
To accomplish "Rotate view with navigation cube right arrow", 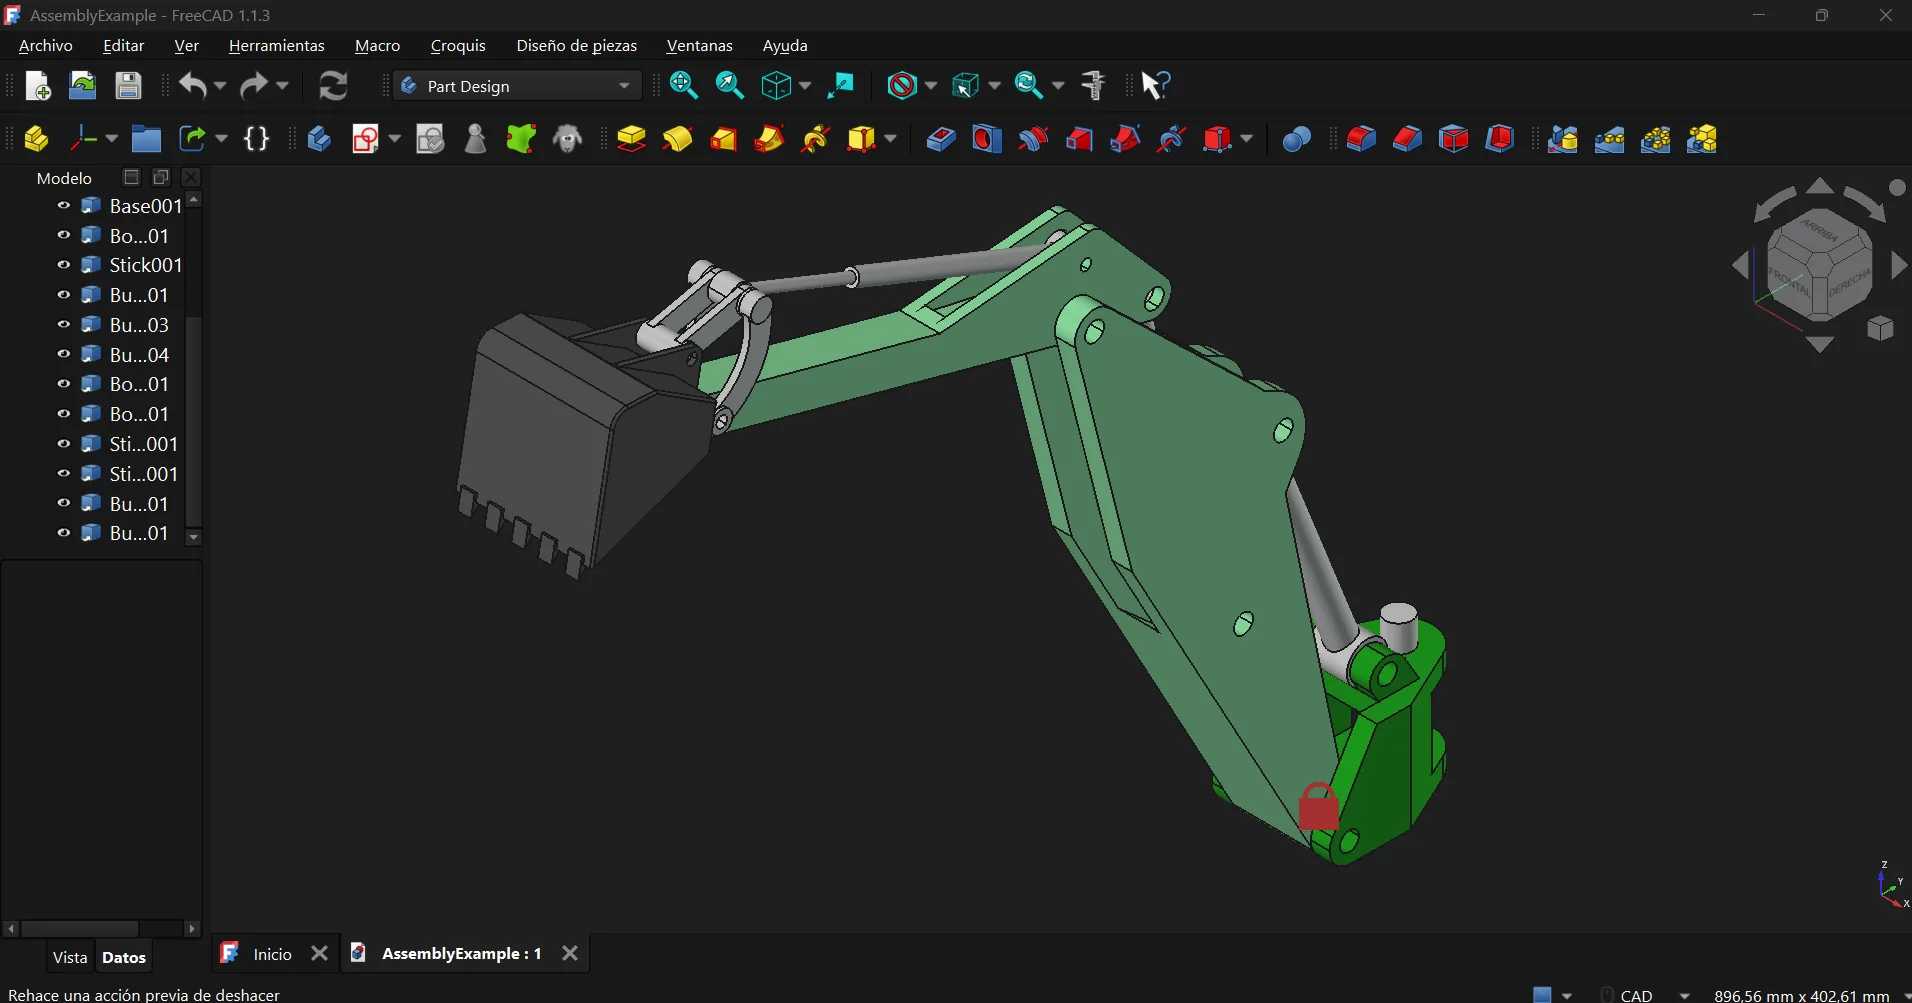I will click(x=1898, y=265).
